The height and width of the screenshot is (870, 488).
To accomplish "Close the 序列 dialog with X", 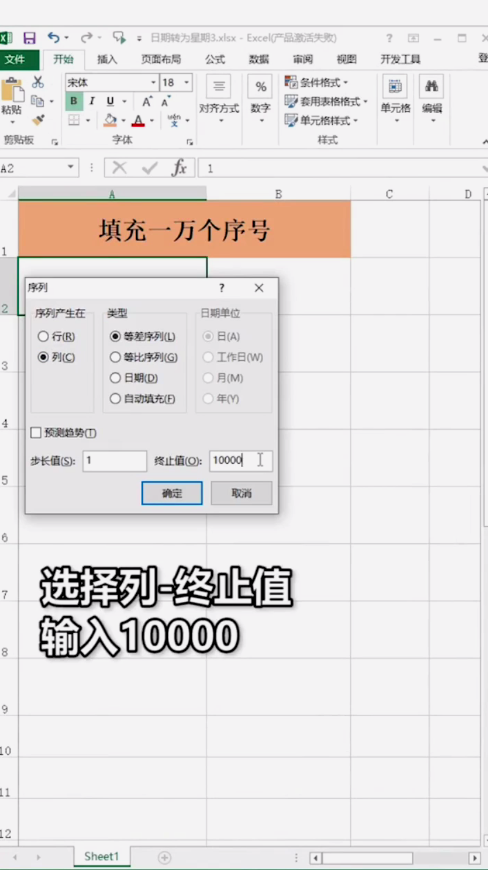I will coord(259,287).
